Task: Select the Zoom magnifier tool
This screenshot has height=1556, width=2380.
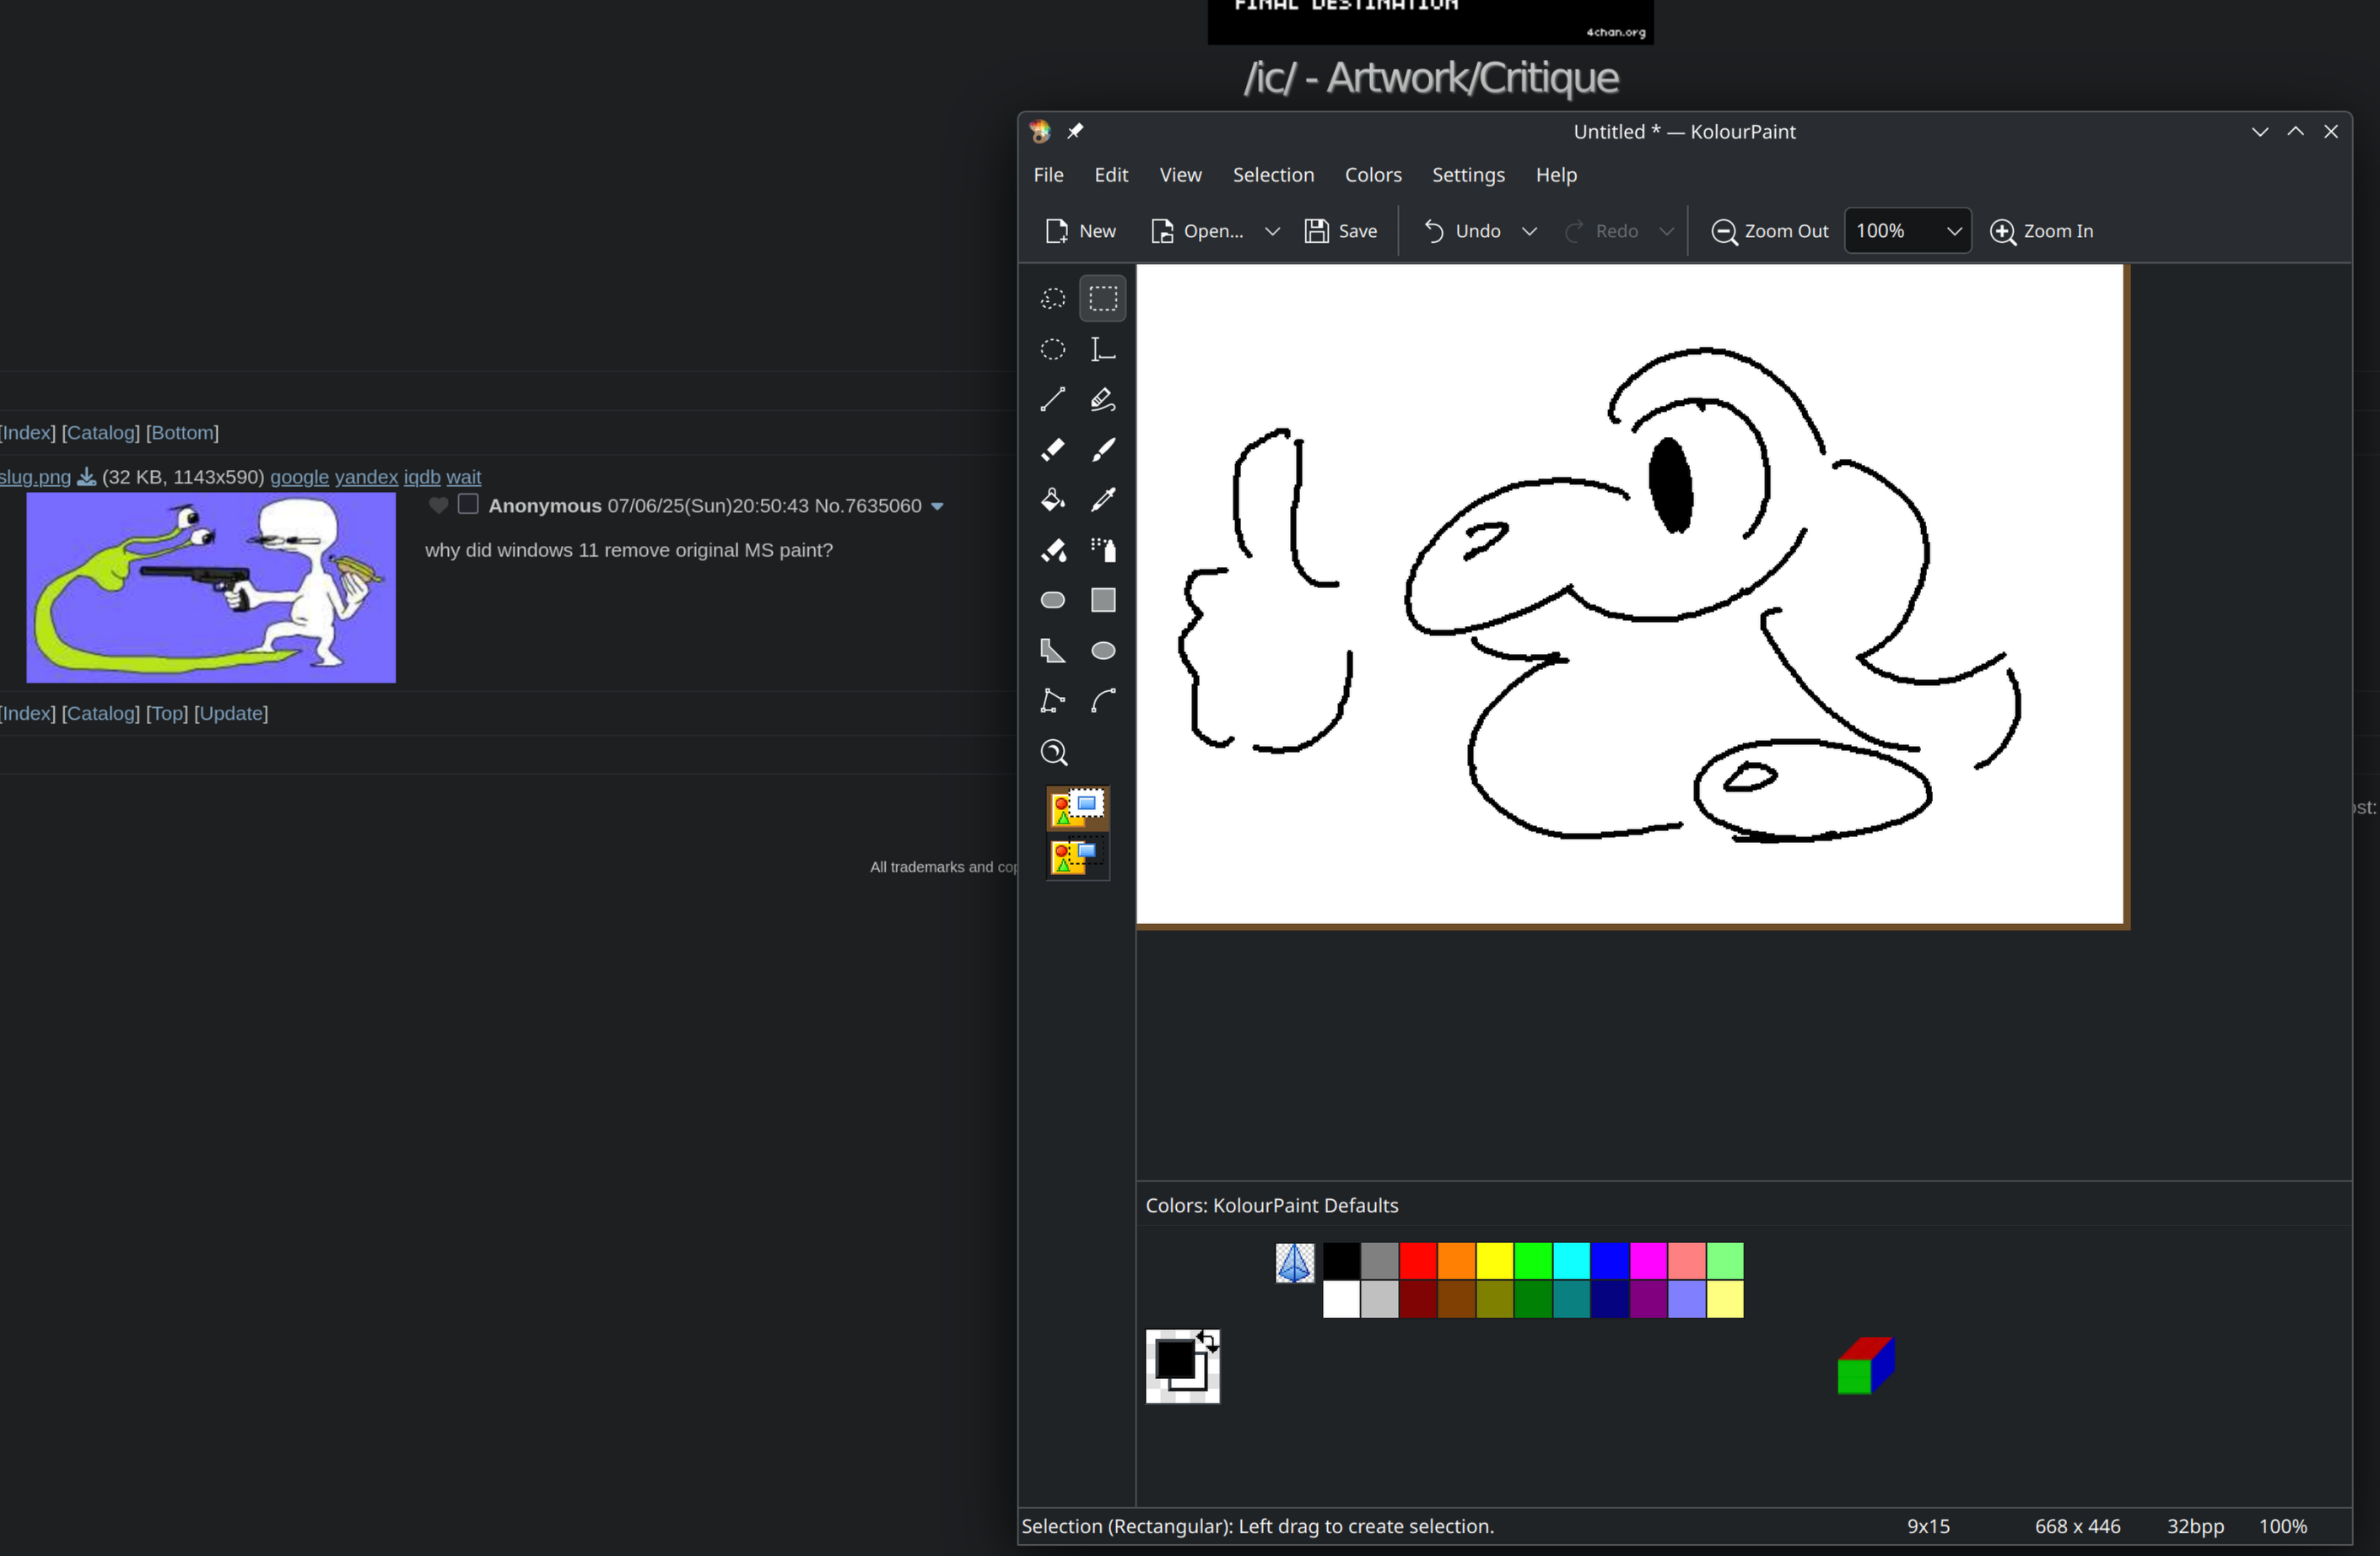Action: [1053, 752]
